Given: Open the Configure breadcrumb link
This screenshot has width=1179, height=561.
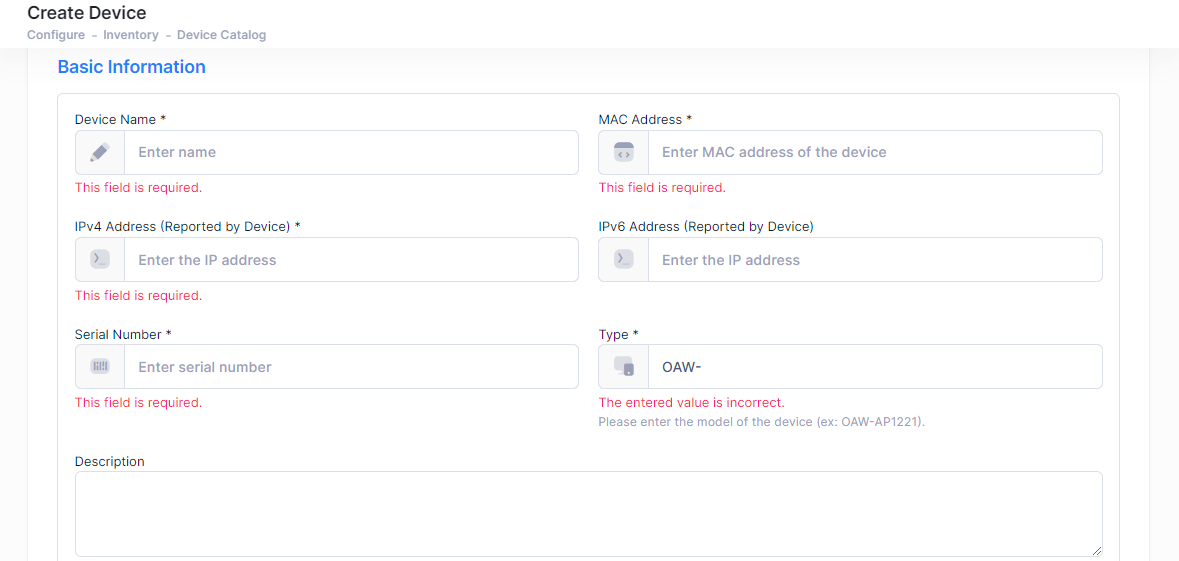Looking at the screenshot, I should [x=56, y=35].
